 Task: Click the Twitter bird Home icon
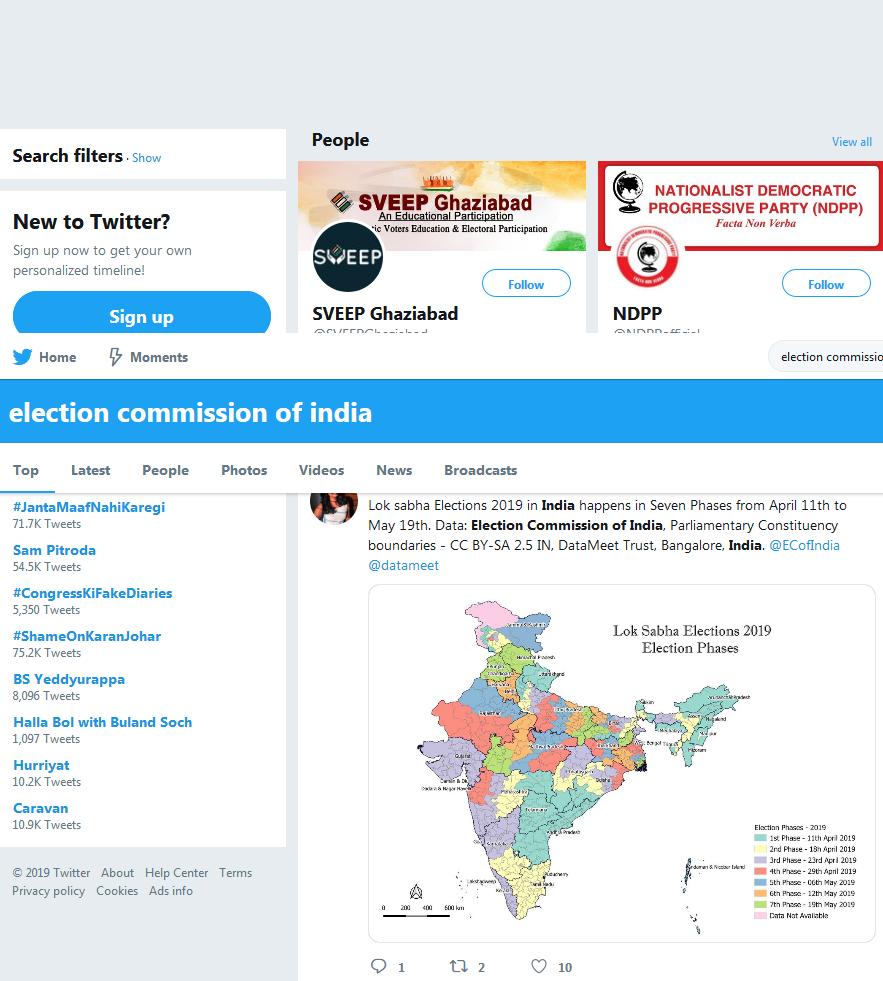(x=23, y=357)
